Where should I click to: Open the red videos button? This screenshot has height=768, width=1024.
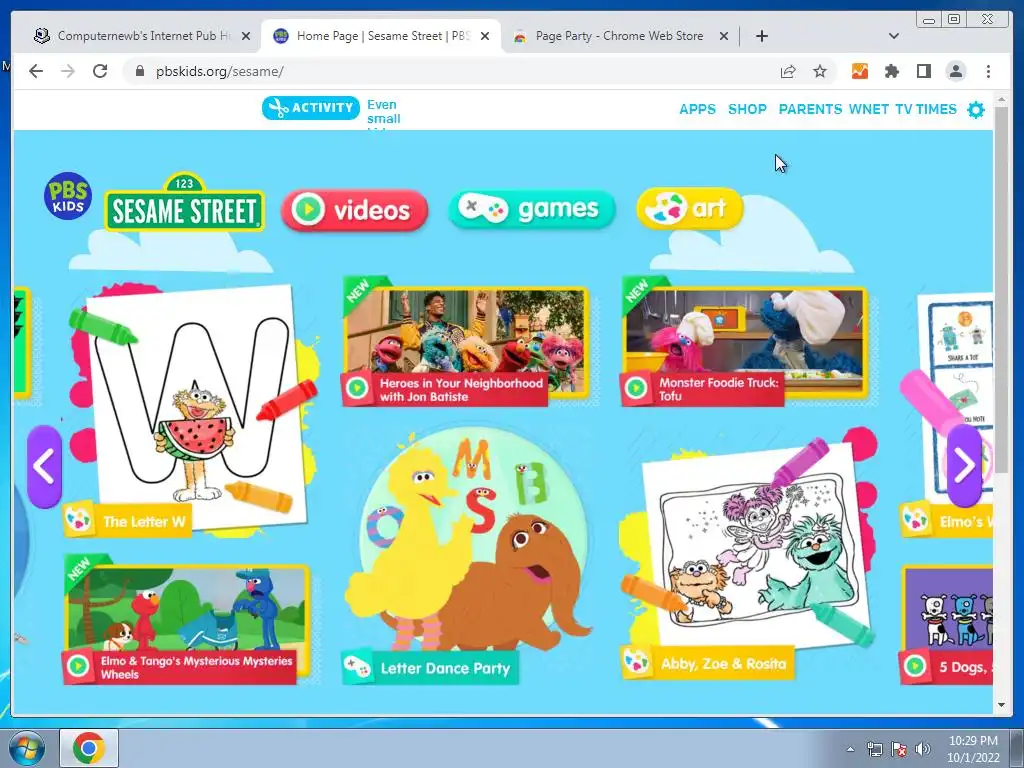[x=355, y=210]
